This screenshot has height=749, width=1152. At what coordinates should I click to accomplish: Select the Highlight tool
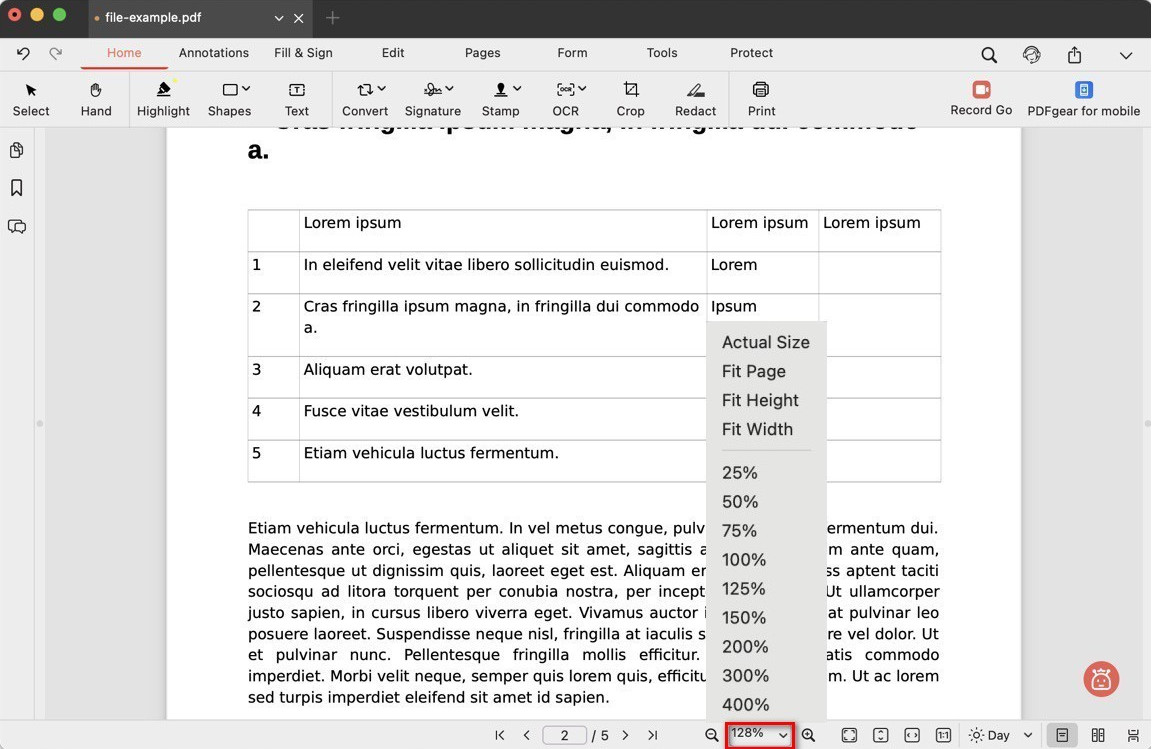pos(163,99)
